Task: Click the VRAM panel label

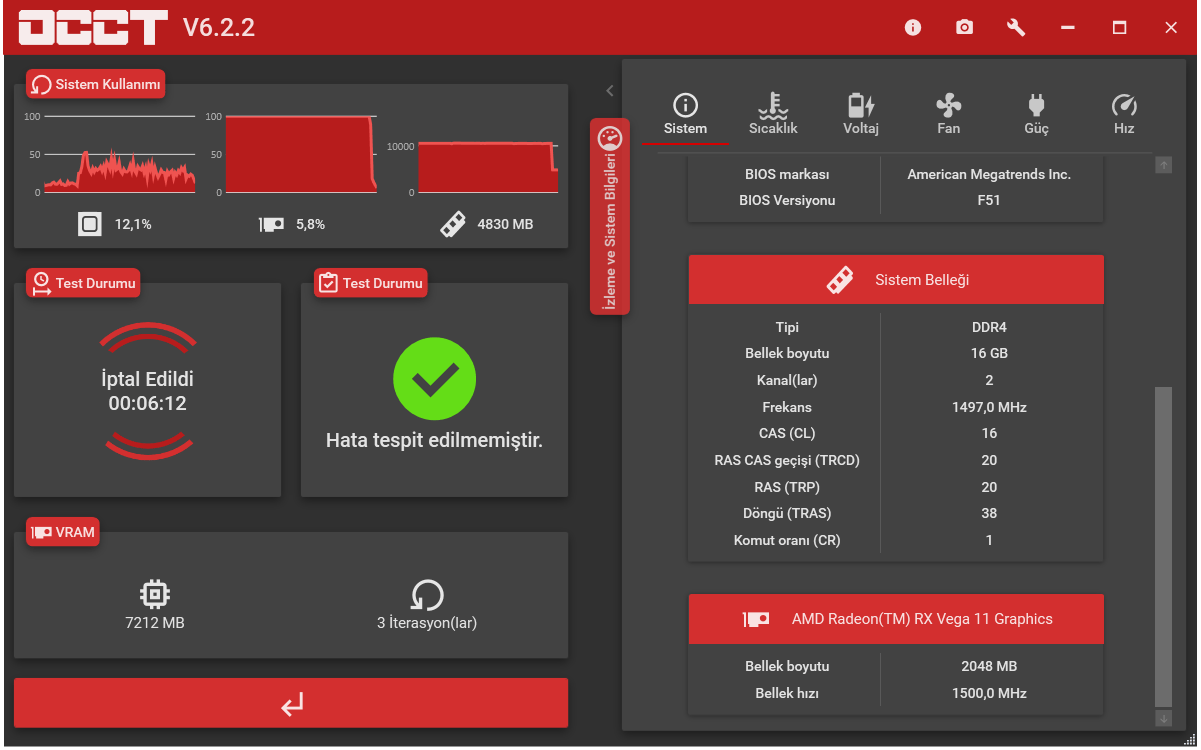Action: [x=63, y=533]
